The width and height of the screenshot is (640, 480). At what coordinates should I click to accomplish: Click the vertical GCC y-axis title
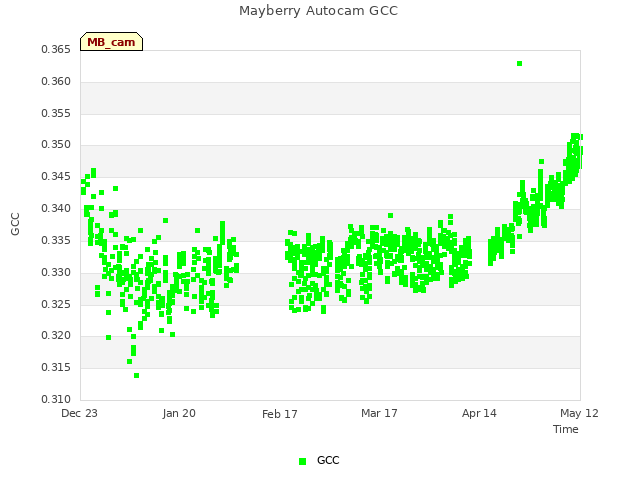(15, 224)
